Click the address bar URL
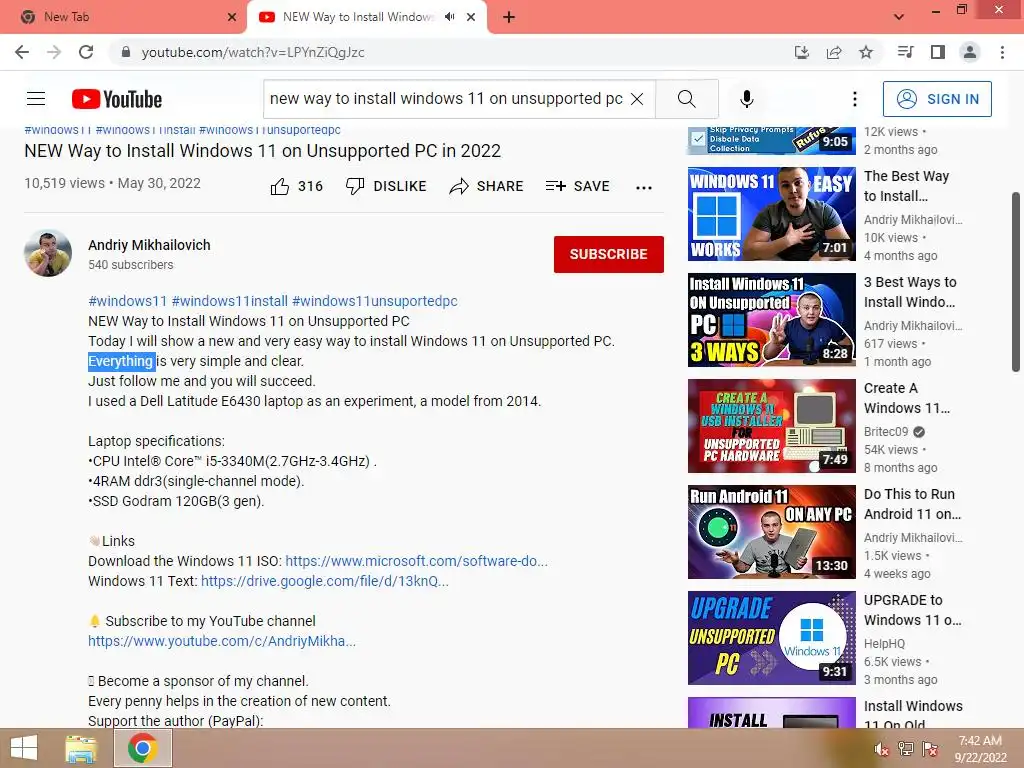 253,52
